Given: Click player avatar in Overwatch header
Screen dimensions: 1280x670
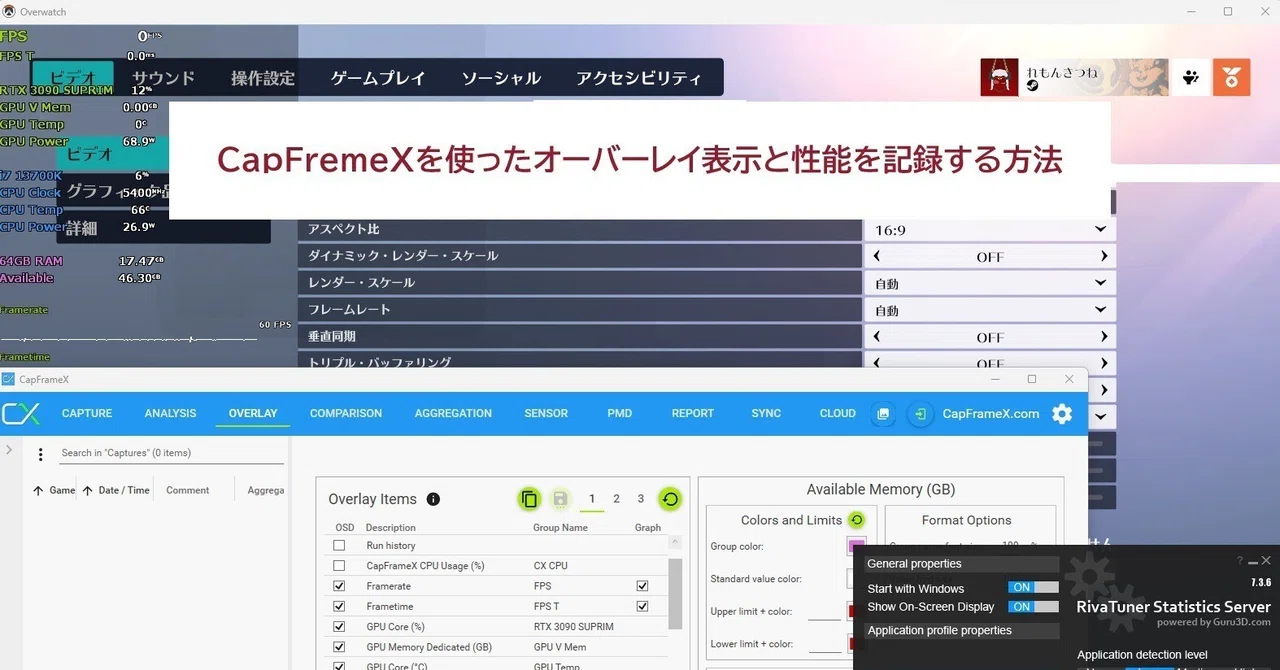Looking at the screenshot, I should click(999, 77).
